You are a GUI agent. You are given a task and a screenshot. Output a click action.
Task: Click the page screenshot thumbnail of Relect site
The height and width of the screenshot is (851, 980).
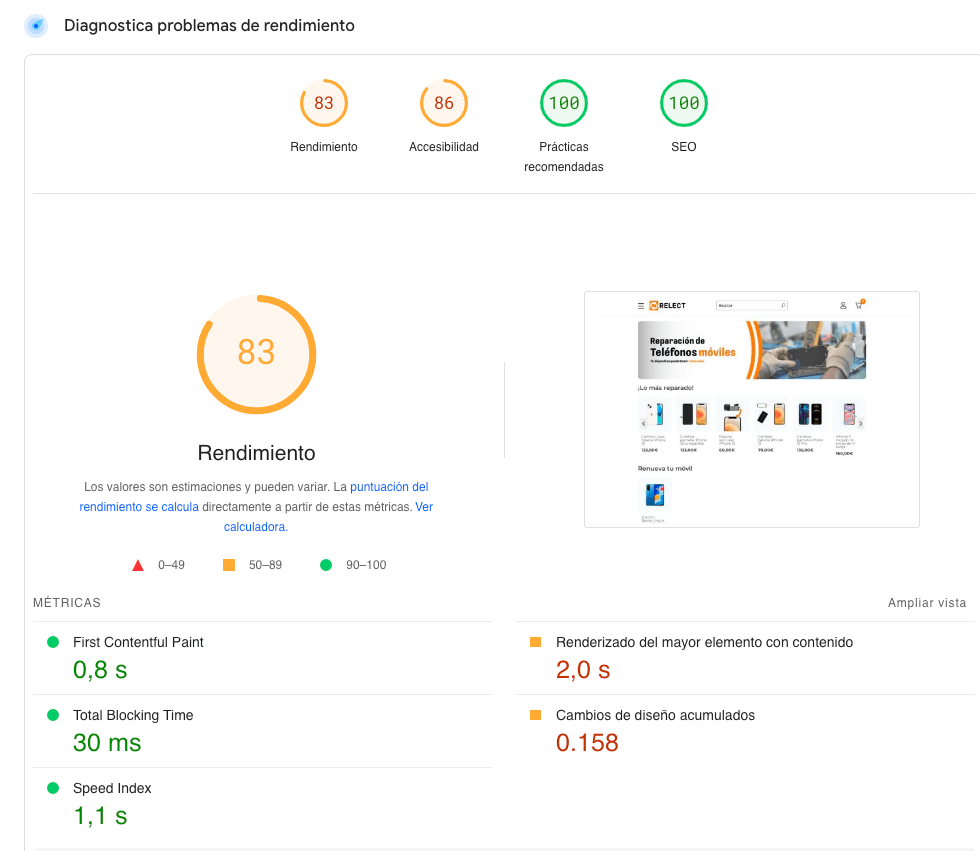pyautogui.click(x=752, y=409)
